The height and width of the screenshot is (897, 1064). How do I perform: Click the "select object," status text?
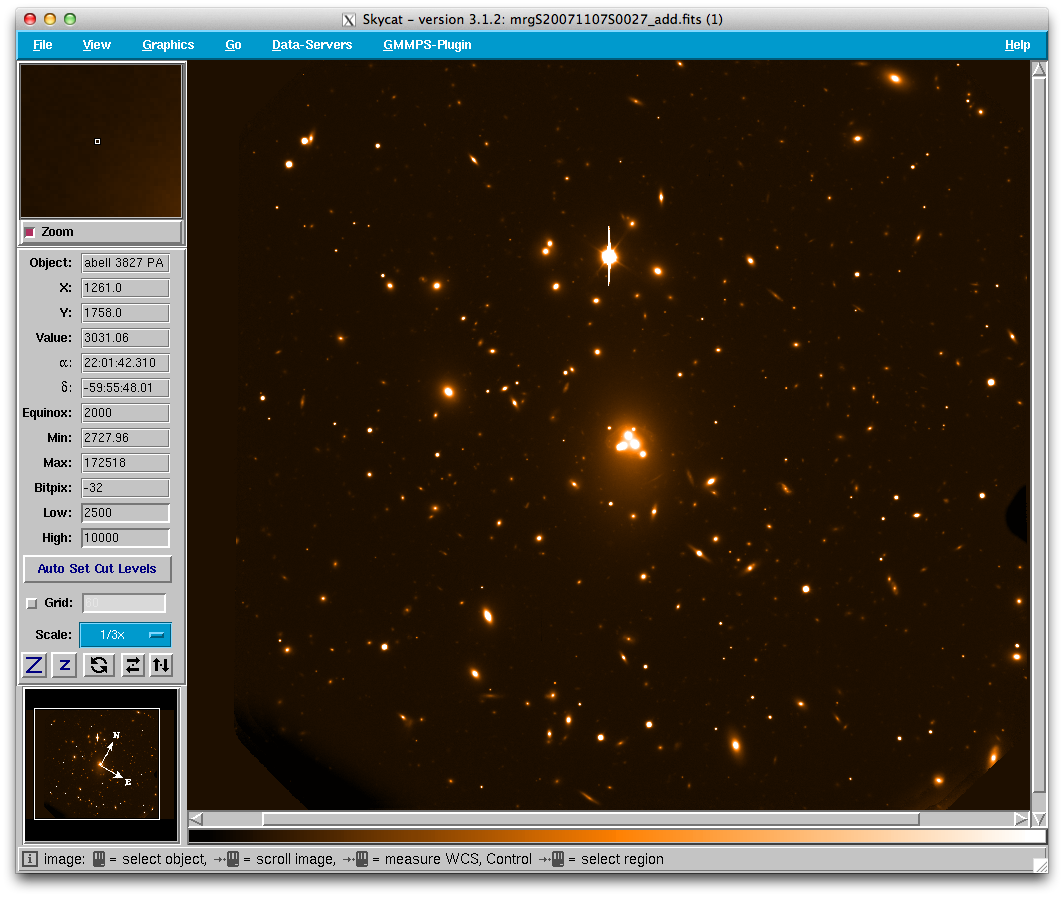click(165, 859)
